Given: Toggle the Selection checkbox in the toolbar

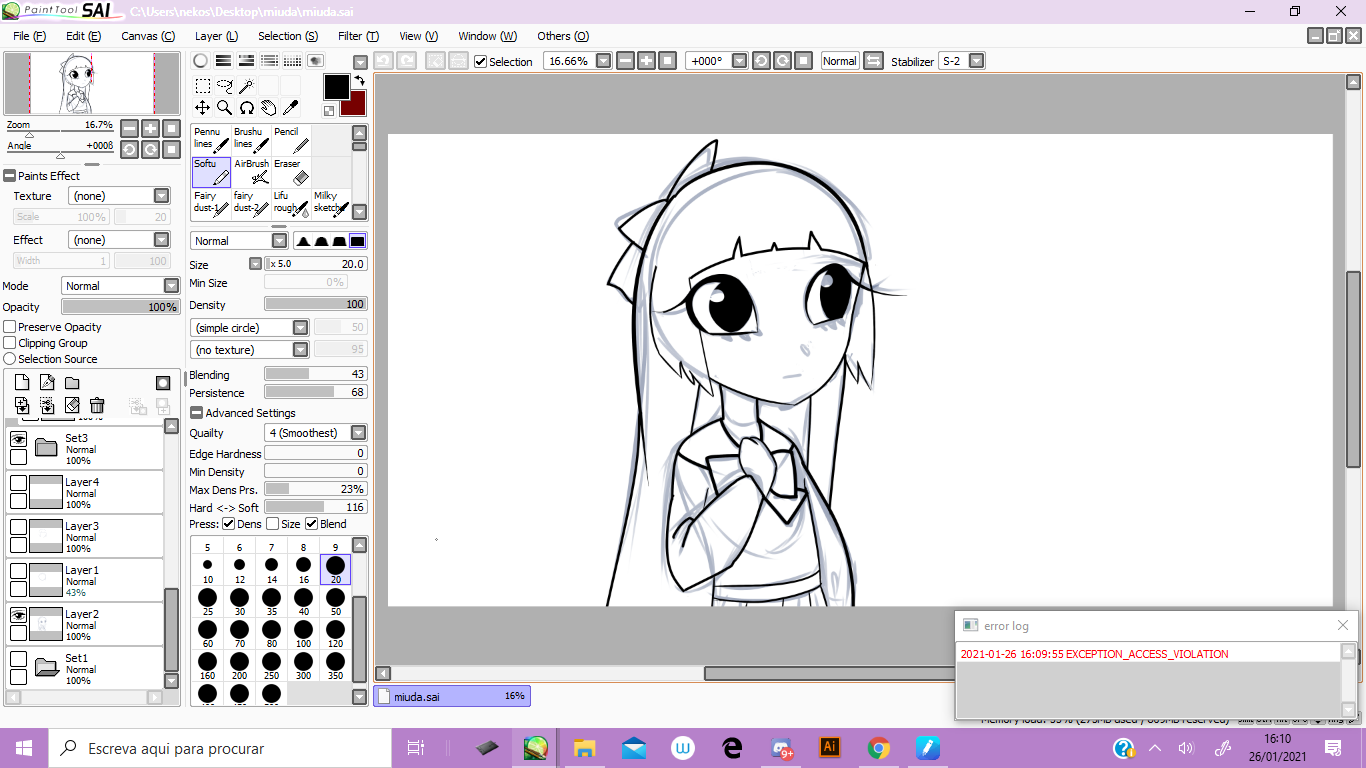Looking at the screenshot, I should tap(481, 62).
